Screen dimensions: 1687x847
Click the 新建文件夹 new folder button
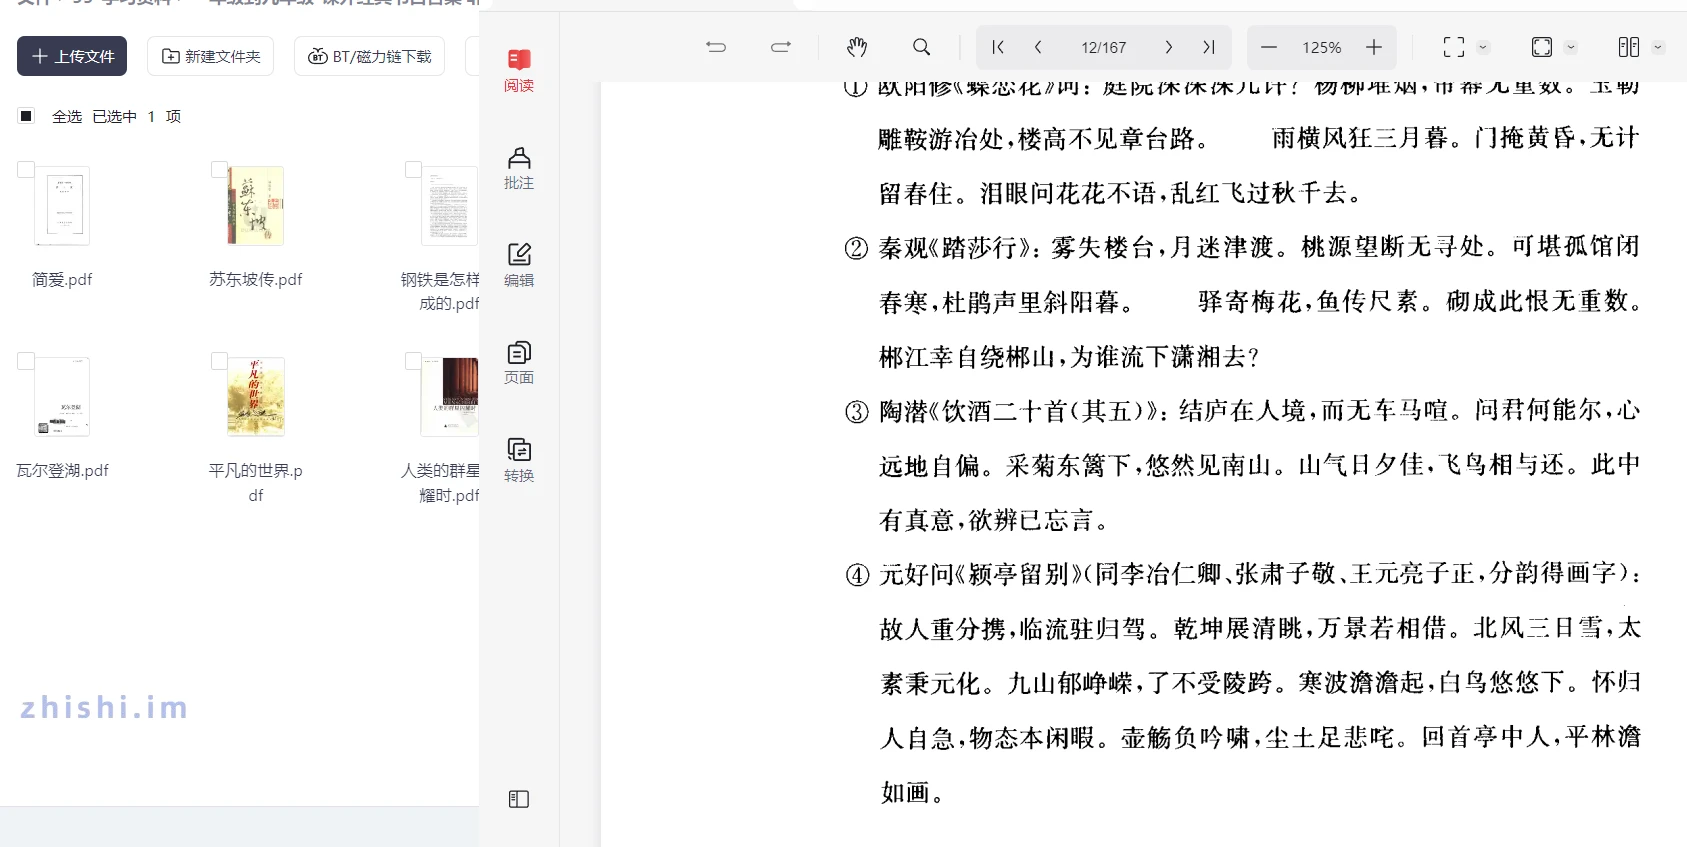[211, 56]
